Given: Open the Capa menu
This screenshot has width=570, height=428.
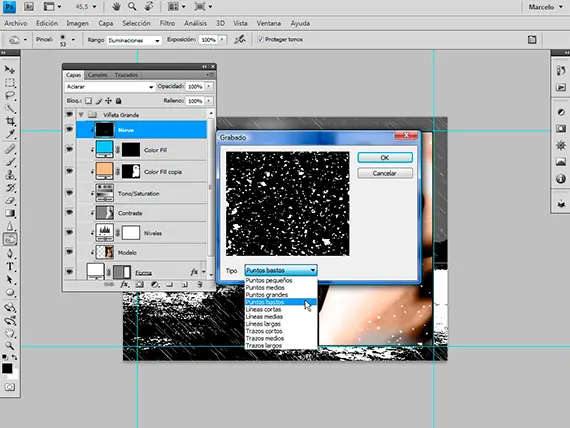Looking at the screenshot, I should tap(105, 23).
